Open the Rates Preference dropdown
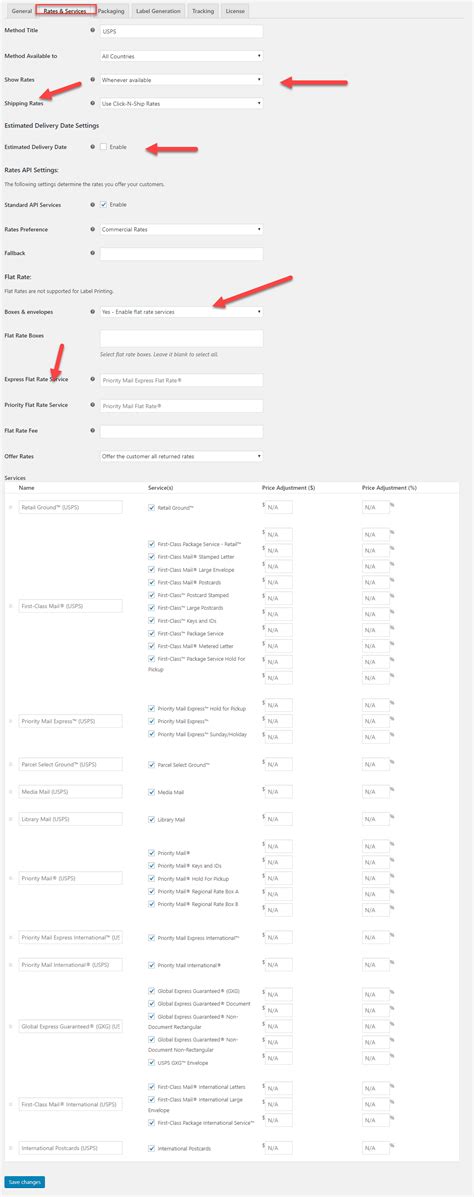This screenshot has width=474, height=1197. pos(182,229)
